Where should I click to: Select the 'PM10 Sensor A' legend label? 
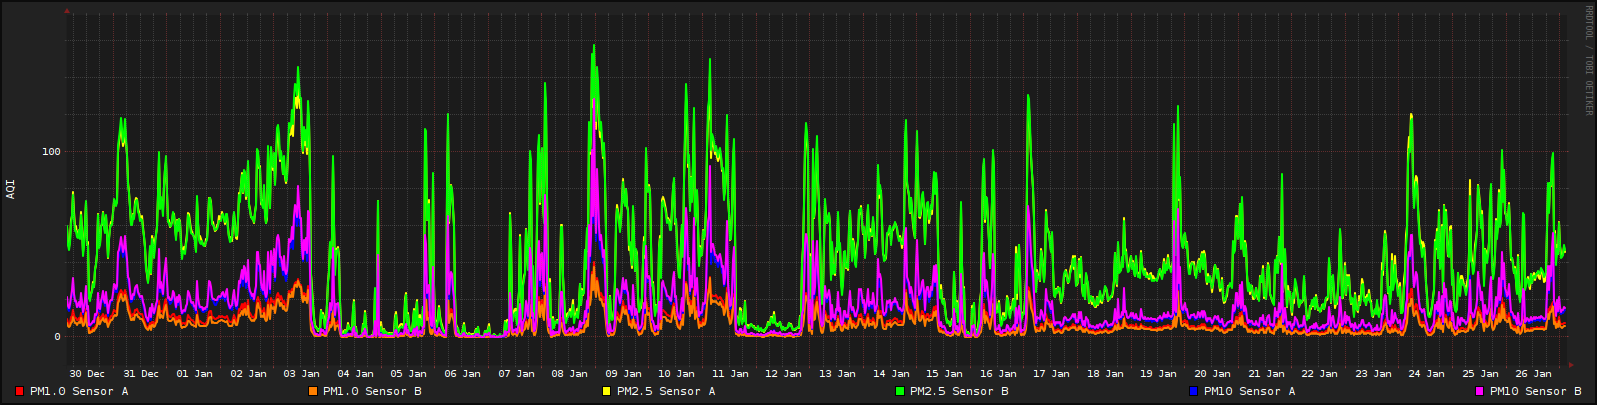pyautogui.click(x=1249, y=391)
